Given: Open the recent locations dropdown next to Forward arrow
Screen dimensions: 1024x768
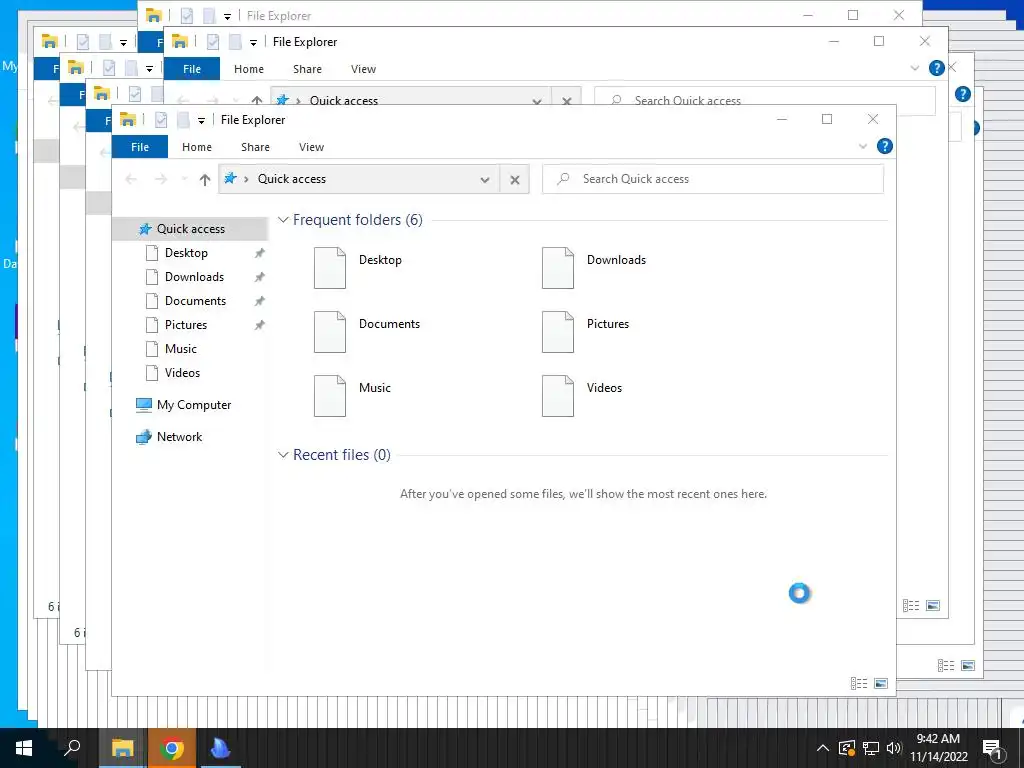Looking at the screenshot, I should 184,179.
